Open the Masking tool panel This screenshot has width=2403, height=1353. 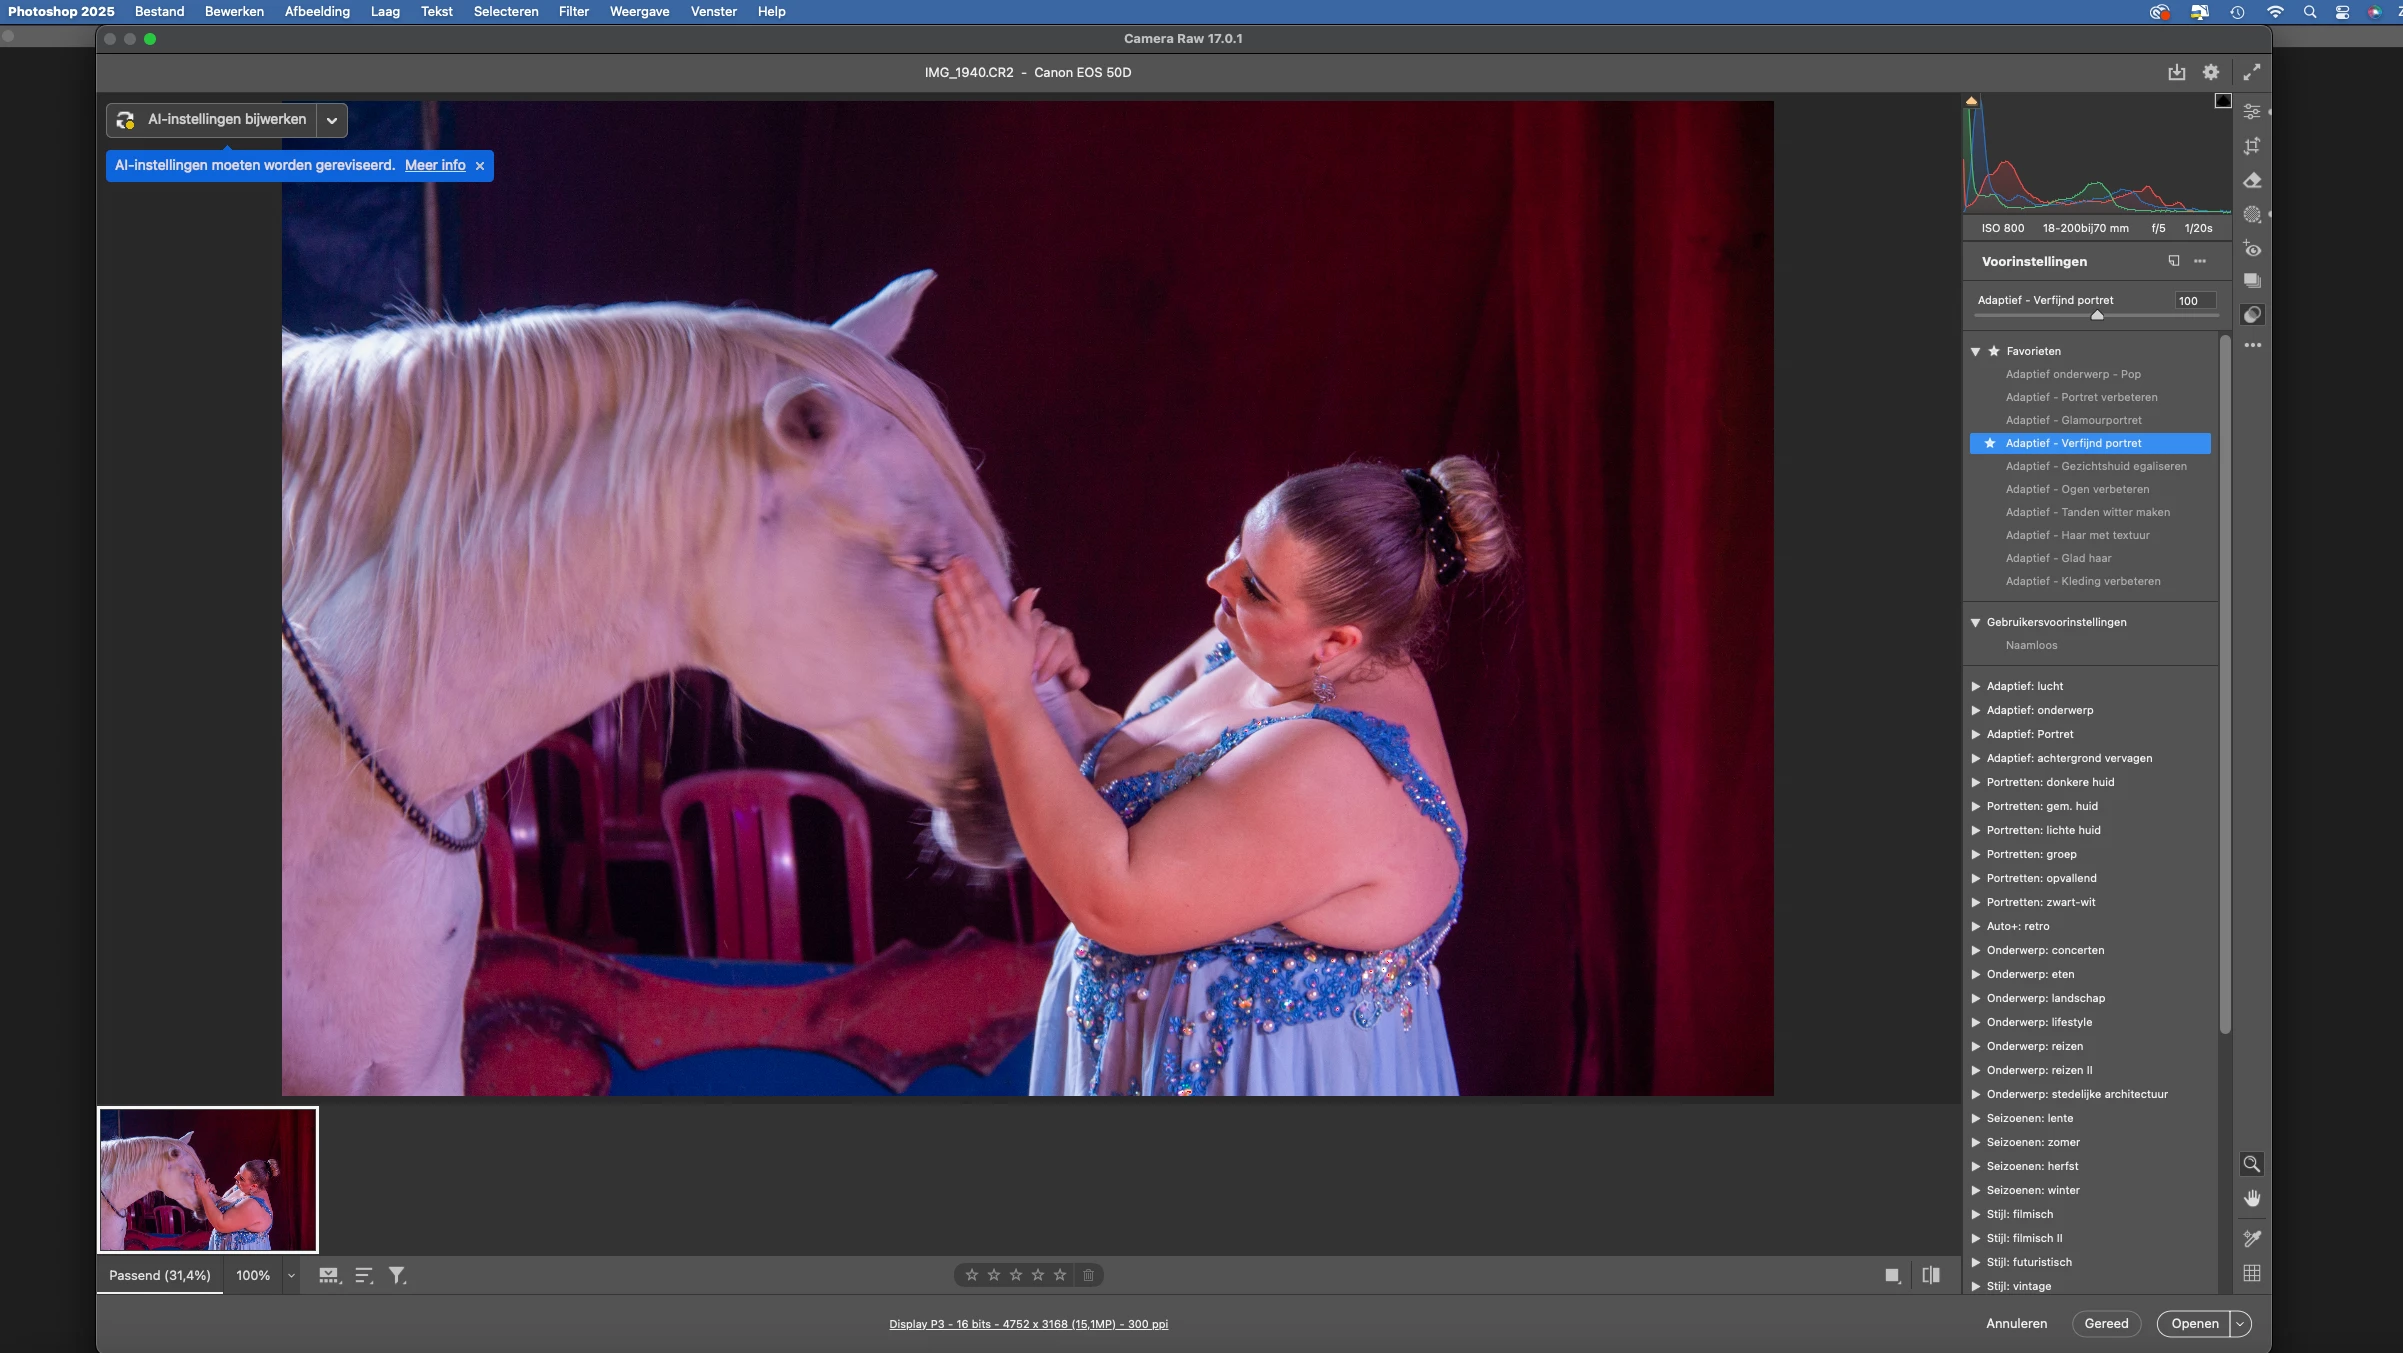click(x=2252, y=215)
